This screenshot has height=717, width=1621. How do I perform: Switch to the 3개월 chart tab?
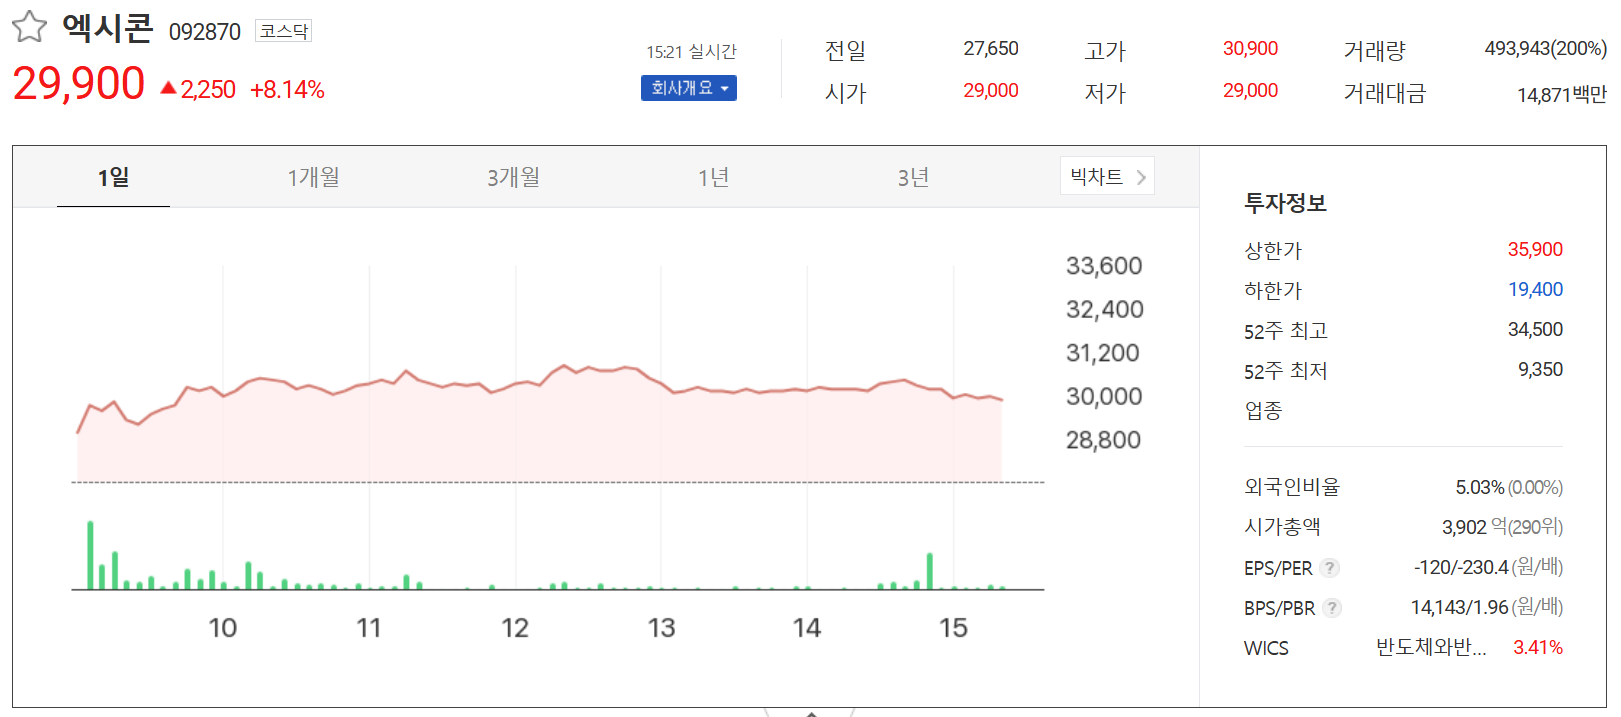tap(513, 177)
